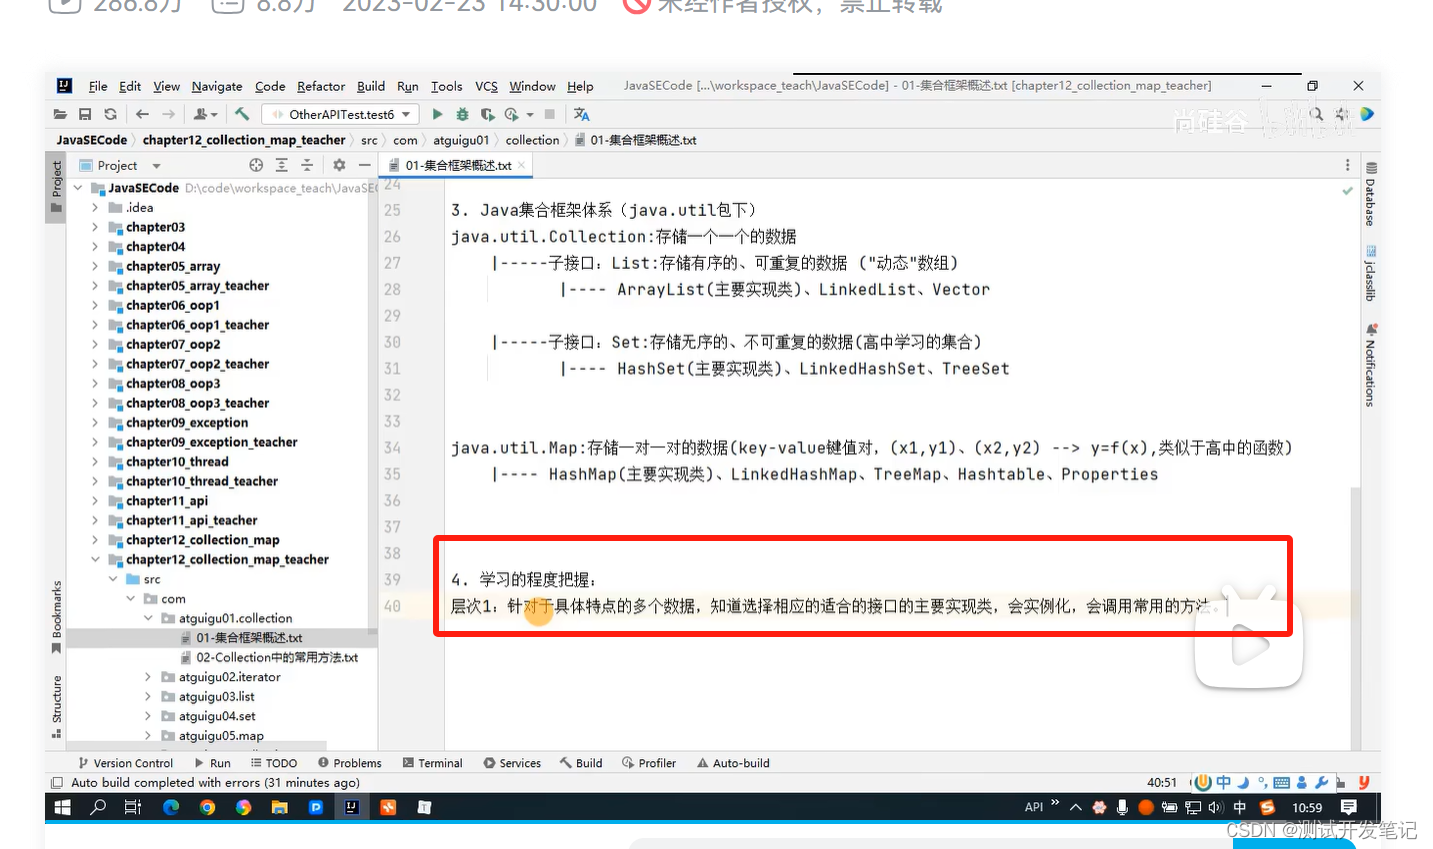Navigate back with the left arrow icon

142,114
